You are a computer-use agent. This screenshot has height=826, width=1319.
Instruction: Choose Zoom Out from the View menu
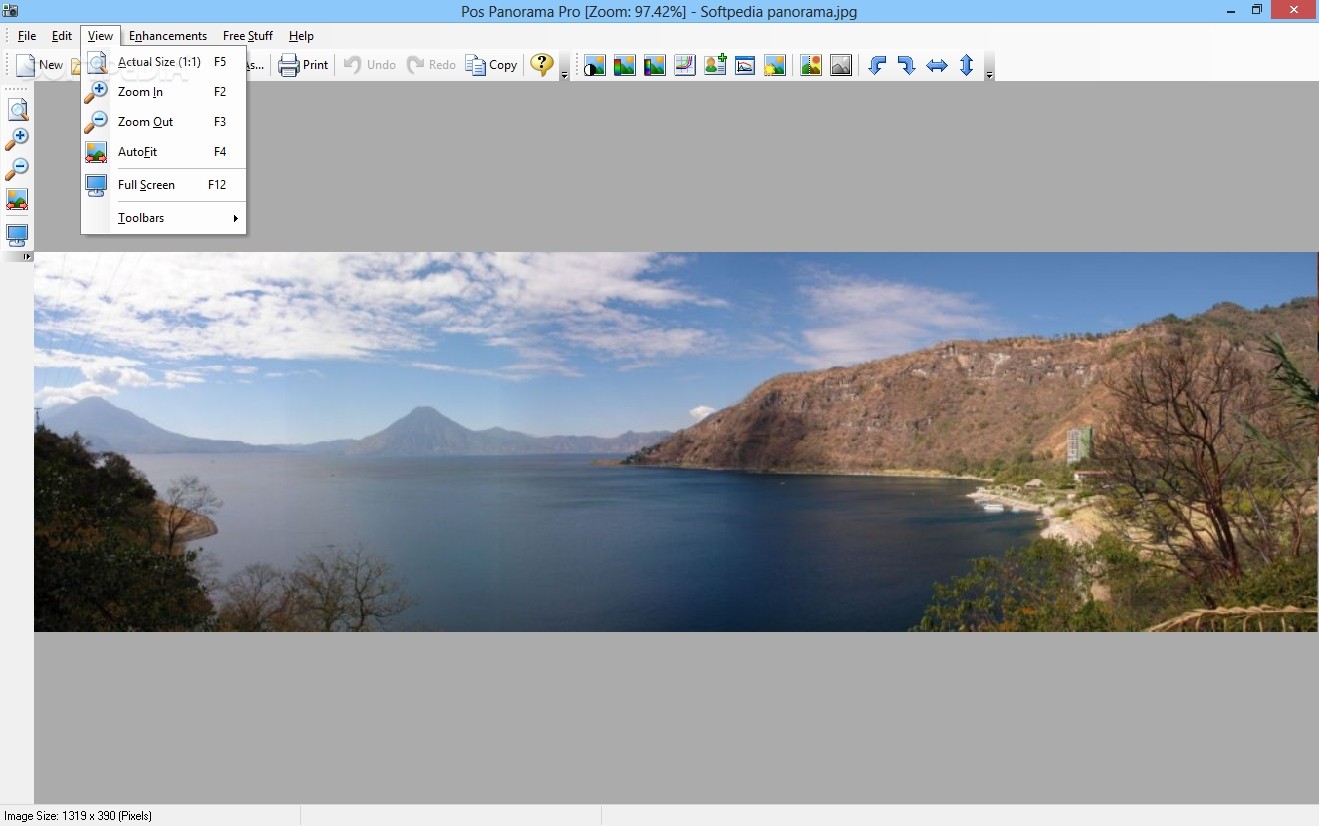164,122
